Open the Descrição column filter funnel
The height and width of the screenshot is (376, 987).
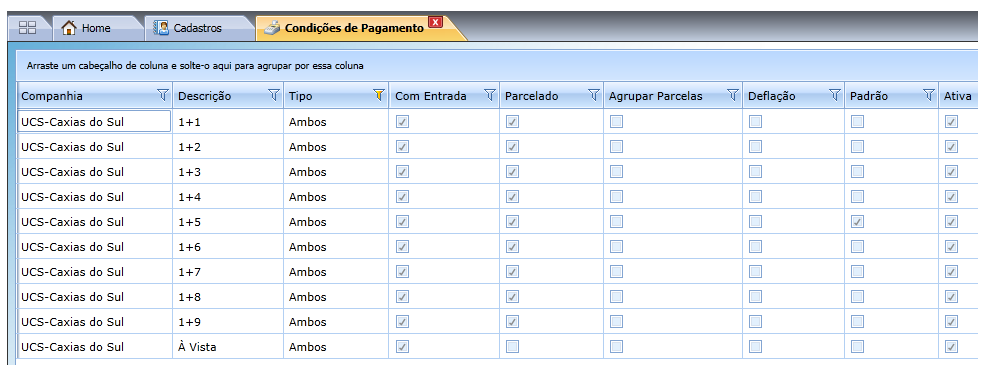(x=274, y=96)
